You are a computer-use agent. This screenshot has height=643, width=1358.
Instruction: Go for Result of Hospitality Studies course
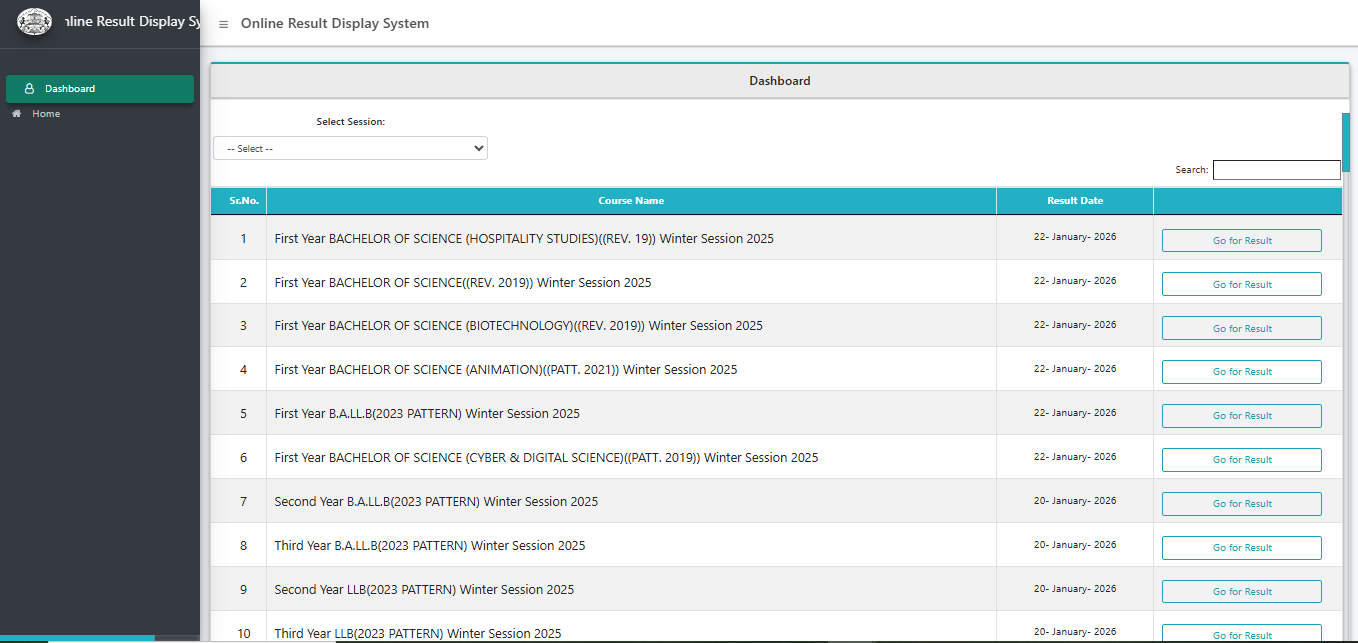tap(1241, 240)
